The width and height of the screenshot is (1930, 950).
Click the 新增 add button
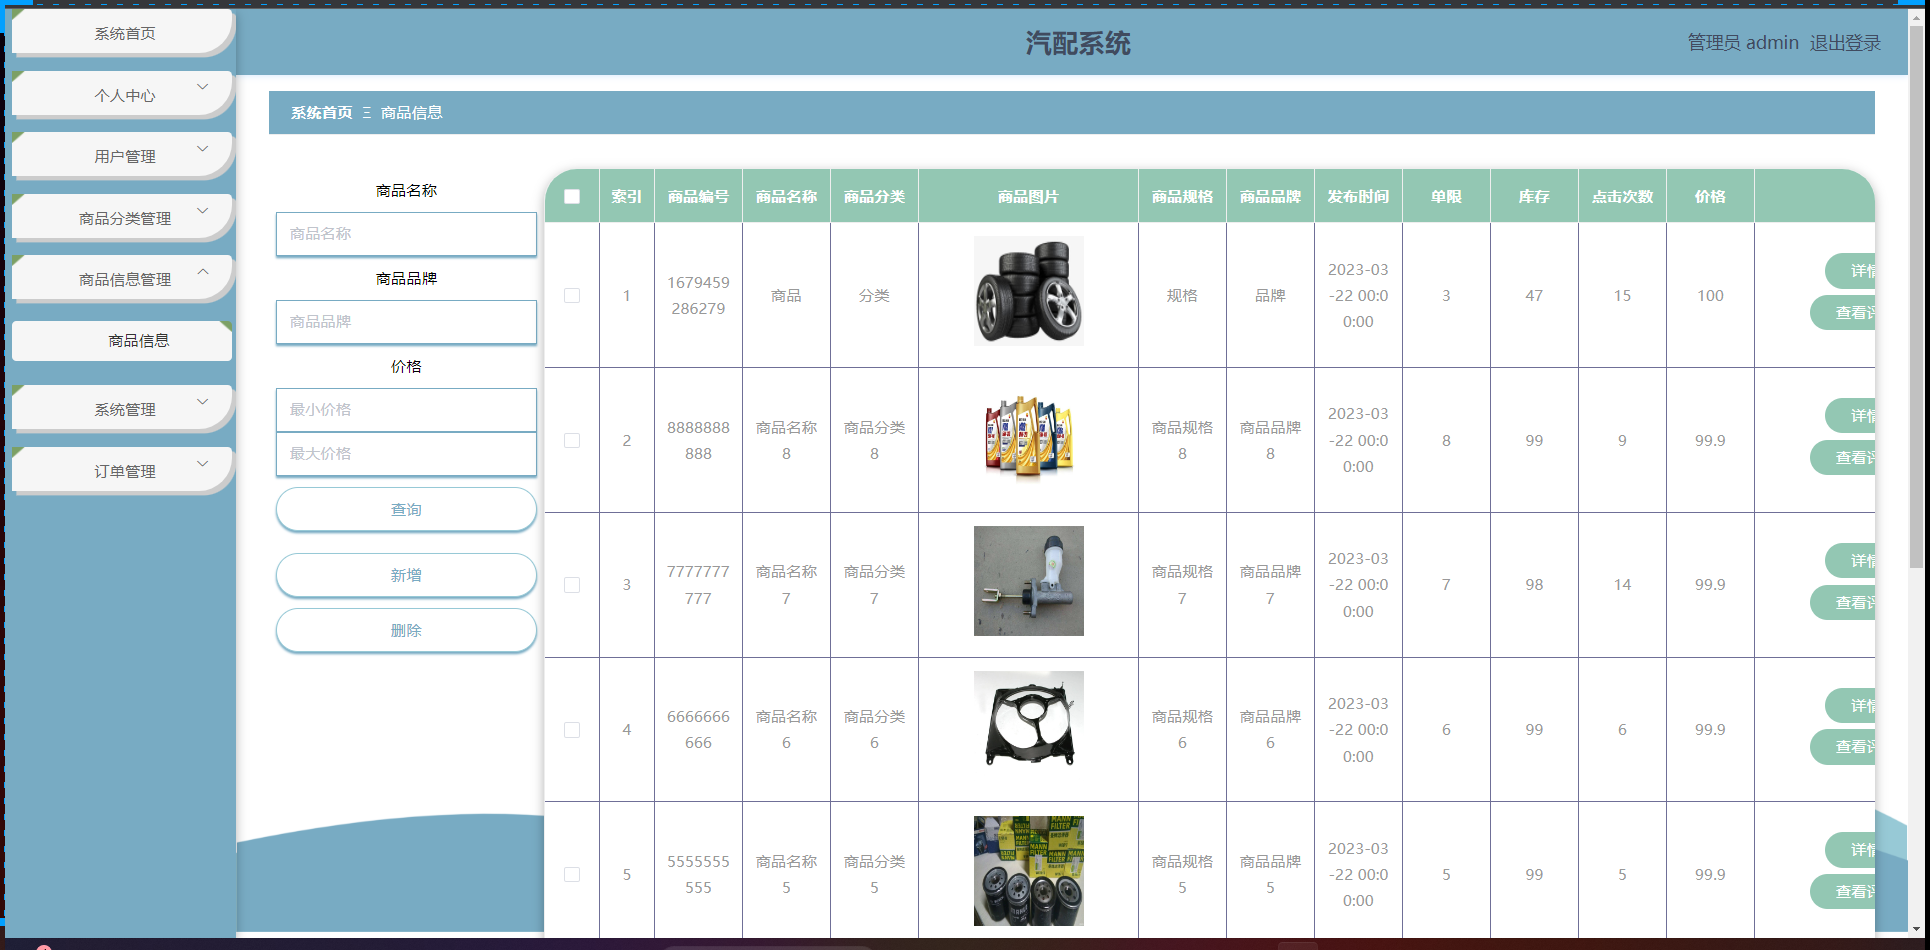(x=406, y=576)
